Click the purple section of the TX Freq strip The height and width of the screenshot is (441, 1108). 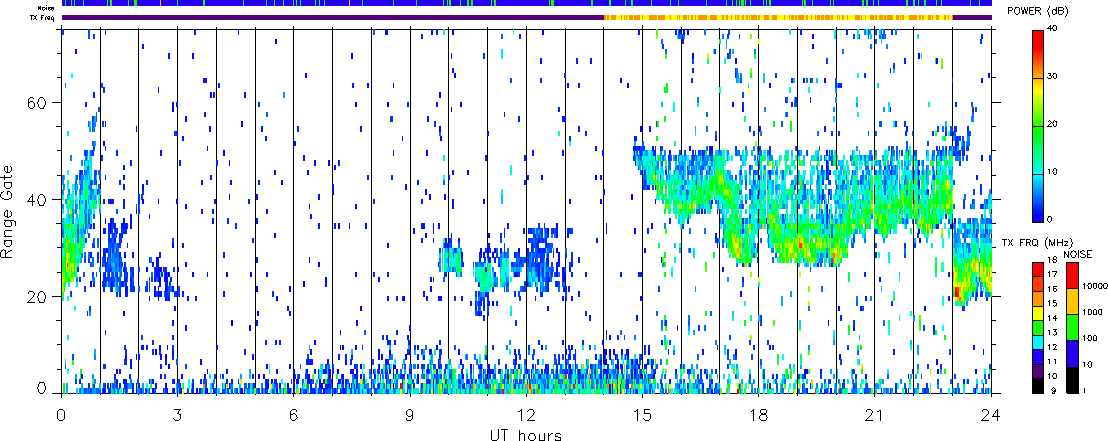tap(333, 16)
